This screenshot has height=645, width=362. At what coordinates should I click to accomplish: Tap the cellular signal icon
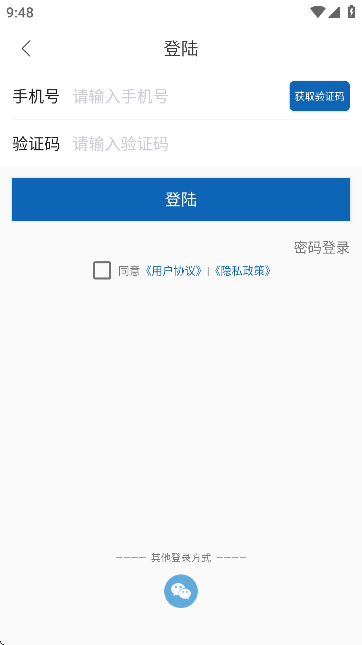(334, 12)
